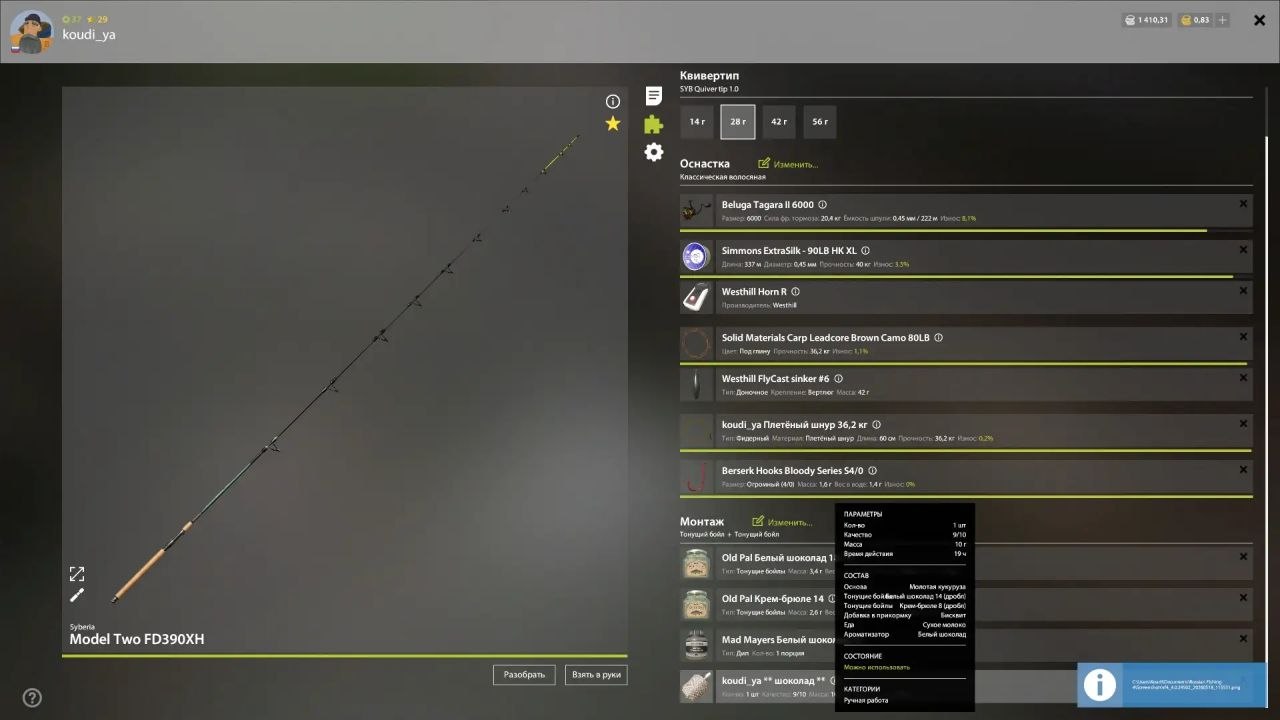Click Изменить next to Оснастка
The height and width of the screenshot is (720, 1280).
788,164
